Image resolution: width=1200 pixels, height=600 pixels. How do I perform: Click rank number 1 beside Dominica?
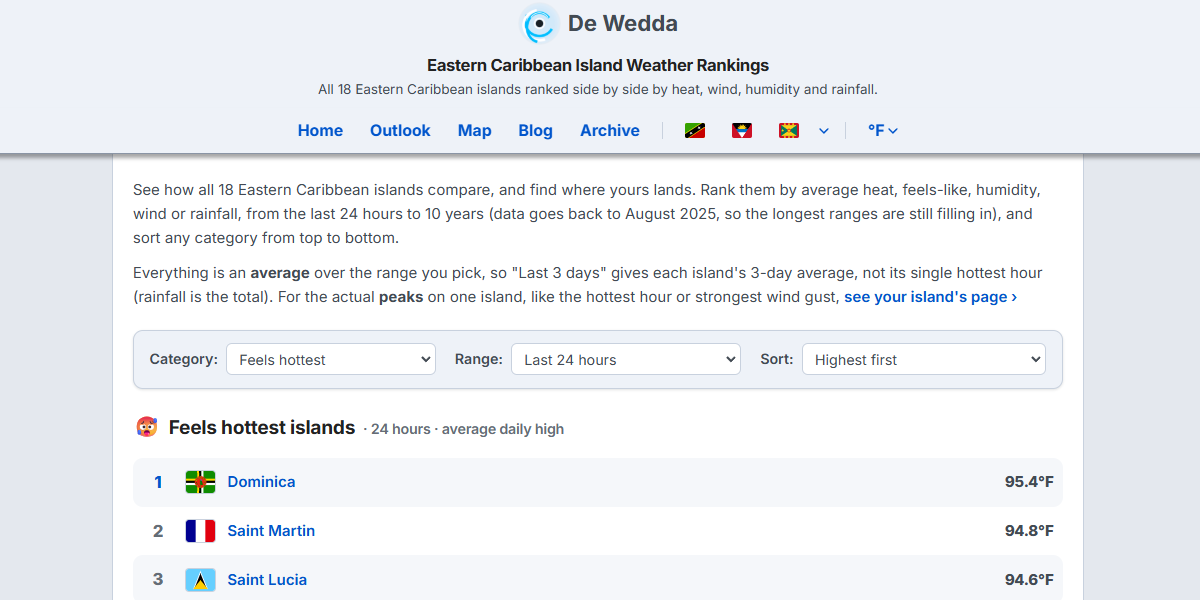point(158,482)
